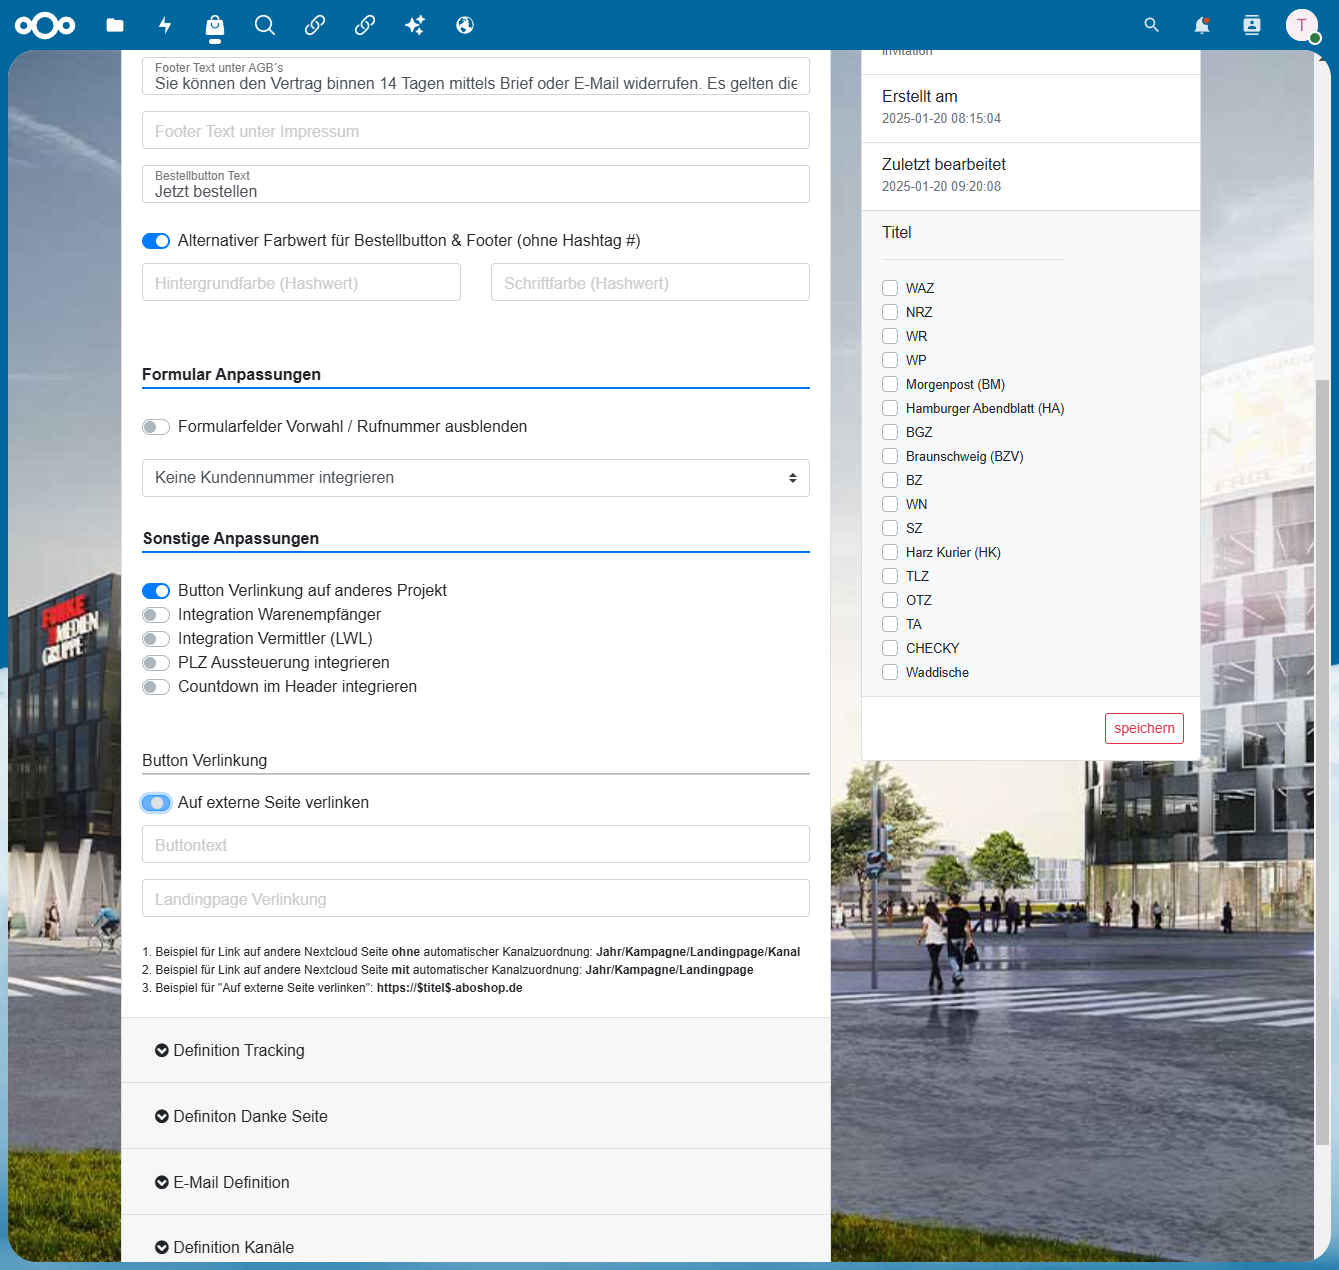Check the Braunschweig (BZV) checkbox
The image size is (1339, 1270).
click(x=890, y=456)
